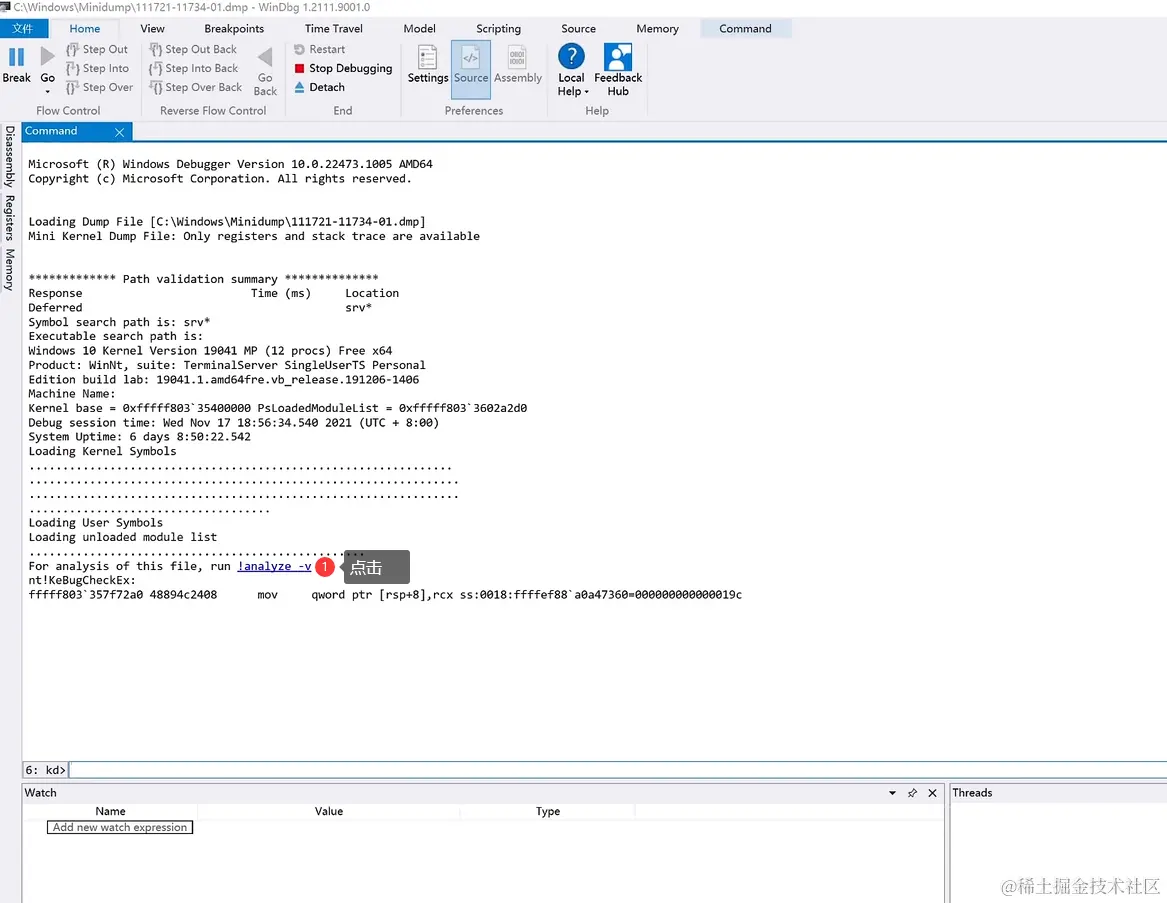Toggle Source preference mode
Screen dimensions: 1167x903
(471, 68)
